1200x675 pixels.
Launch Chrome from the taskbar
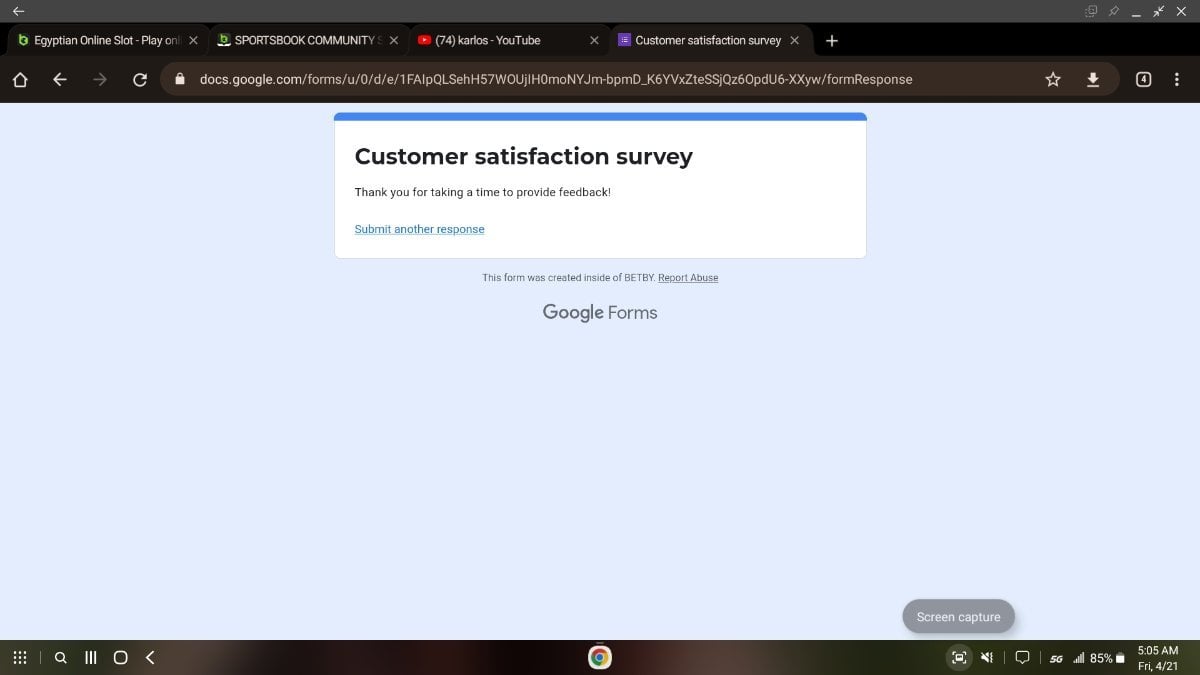(600, 657)
